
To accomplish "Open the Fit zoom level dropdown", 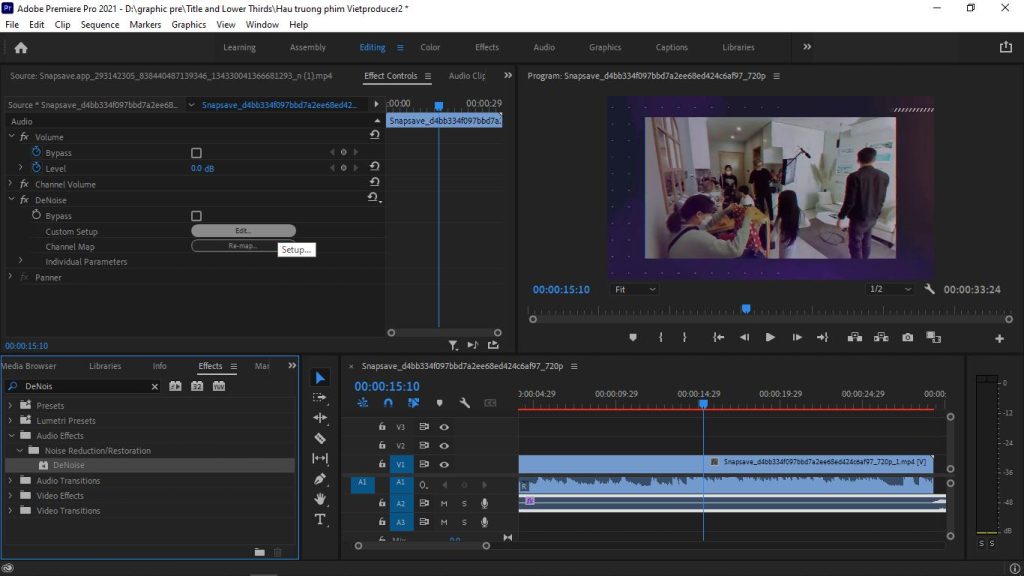I will [x=635, y=289].
